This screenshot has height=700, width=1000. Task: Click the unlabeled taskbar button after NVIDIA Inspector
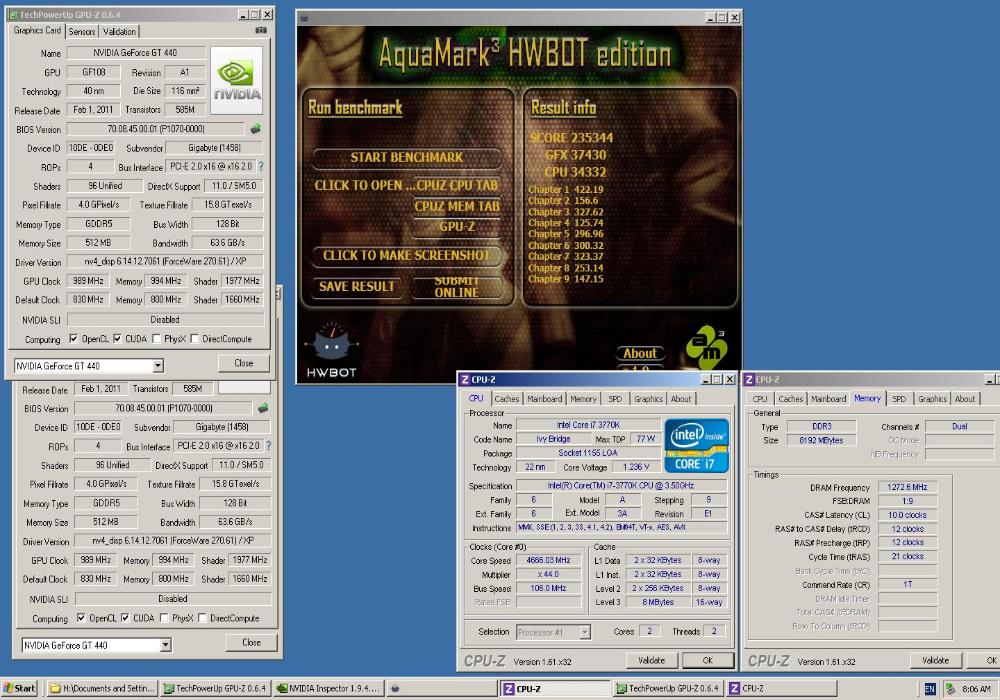click(x=441, y=689)
